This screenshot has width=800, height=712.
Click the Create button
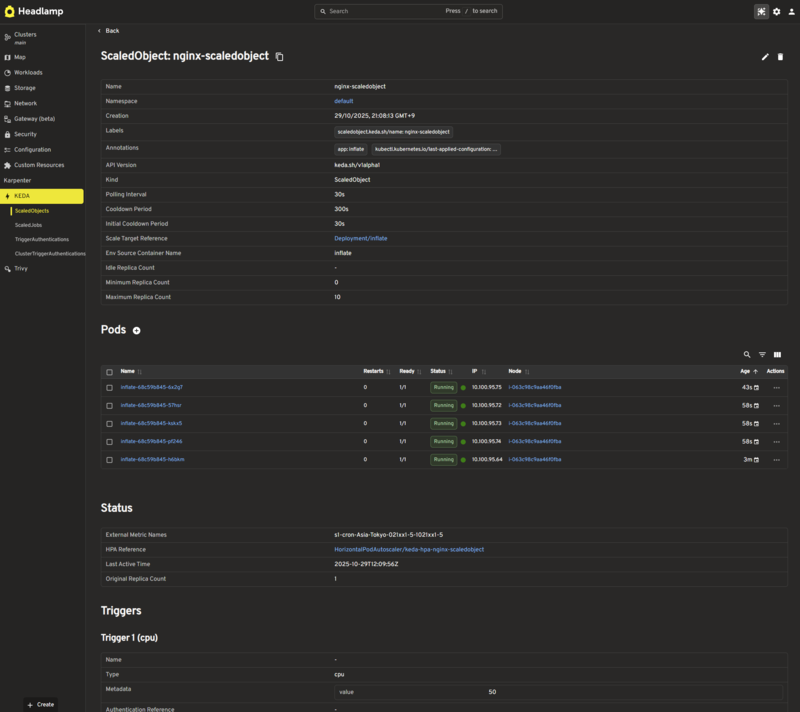tap(40, 705)
